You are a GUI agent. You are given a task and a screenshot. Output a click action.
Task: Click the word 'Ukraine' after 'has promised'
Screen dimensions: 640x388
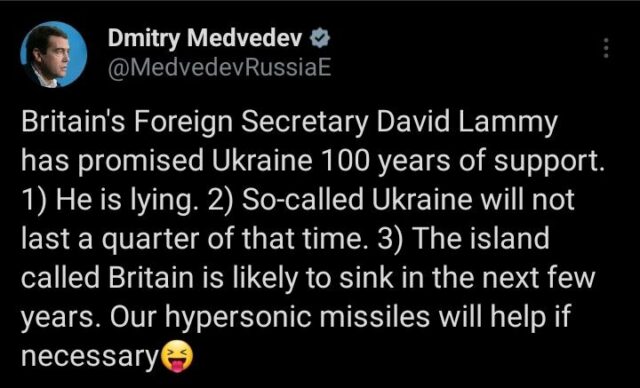pos(262,162)
